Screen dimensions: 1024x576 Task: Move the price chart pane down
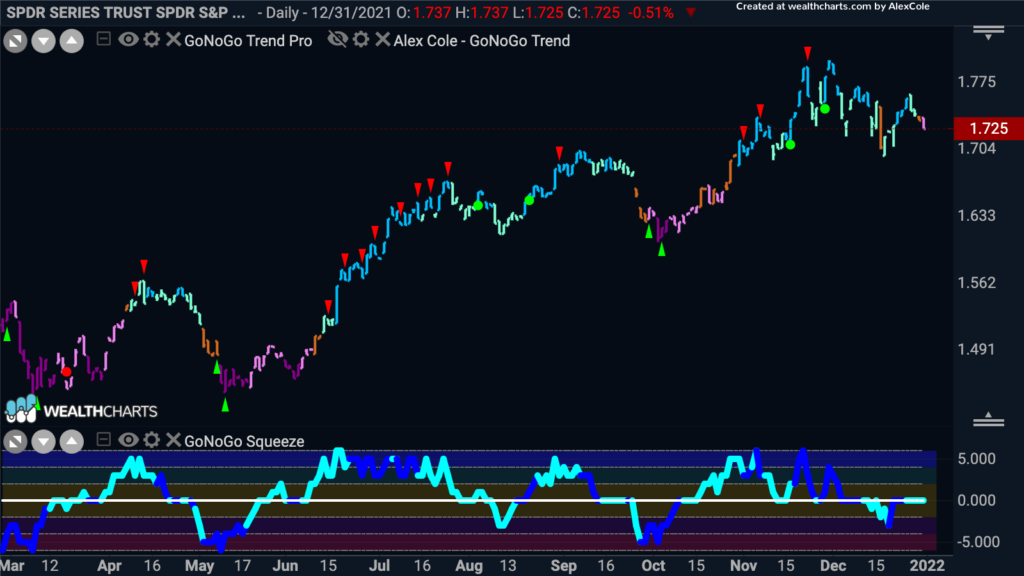click(x=43, y=41)
